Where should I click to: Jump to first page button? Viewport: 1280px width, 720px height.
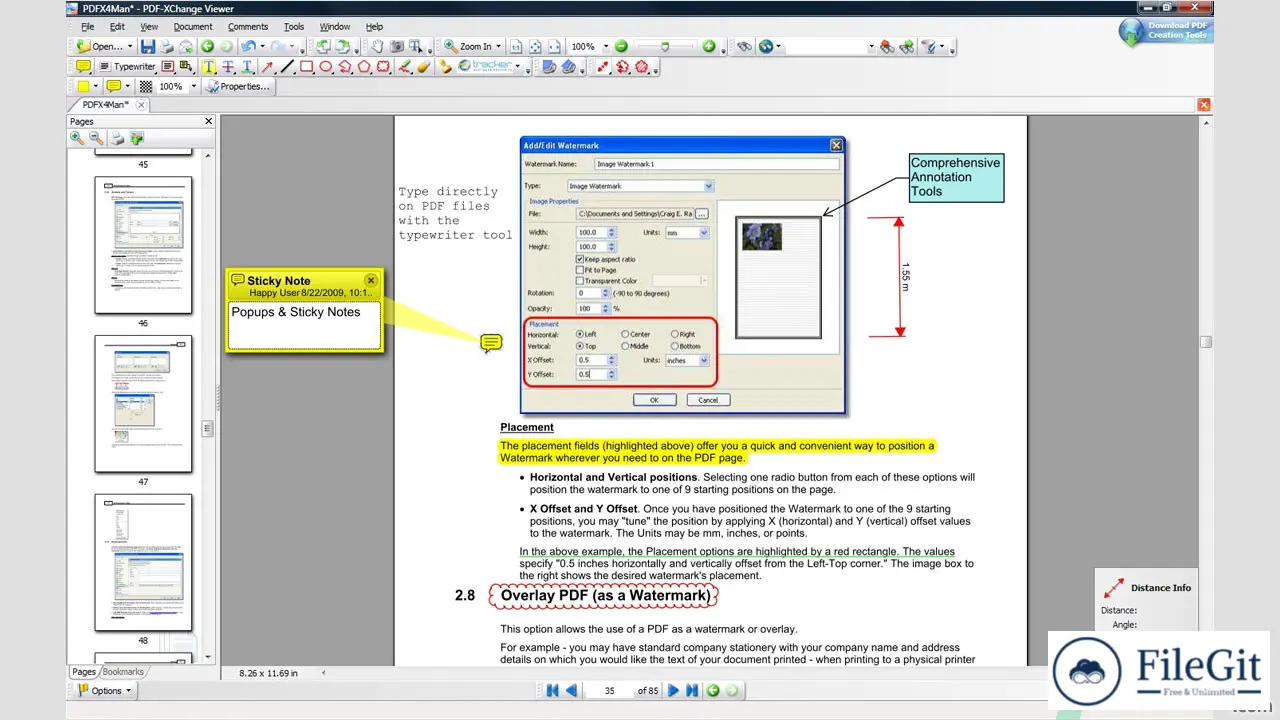[552, 690]
